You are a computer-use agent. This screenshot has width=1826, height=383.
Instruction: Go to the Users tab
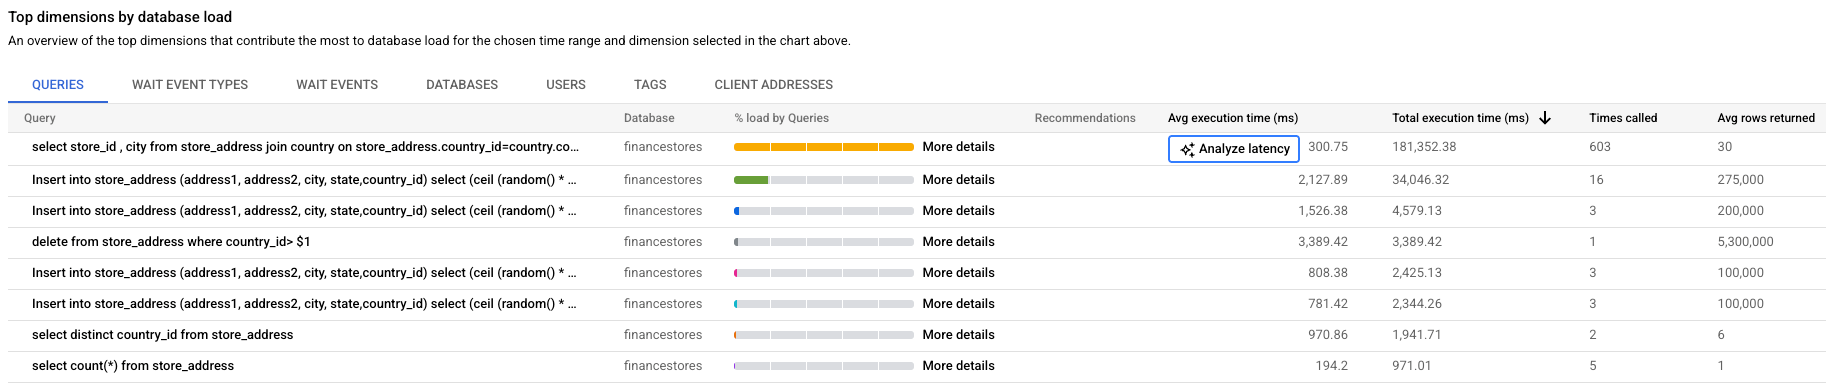[566, 85]
